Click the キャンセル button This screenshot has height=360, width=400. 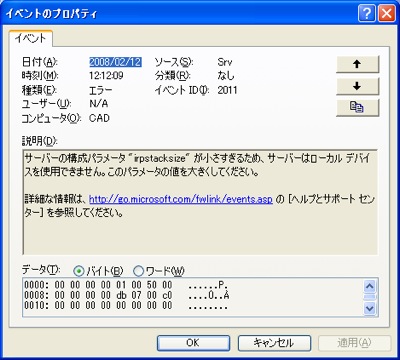pos(274,342)
